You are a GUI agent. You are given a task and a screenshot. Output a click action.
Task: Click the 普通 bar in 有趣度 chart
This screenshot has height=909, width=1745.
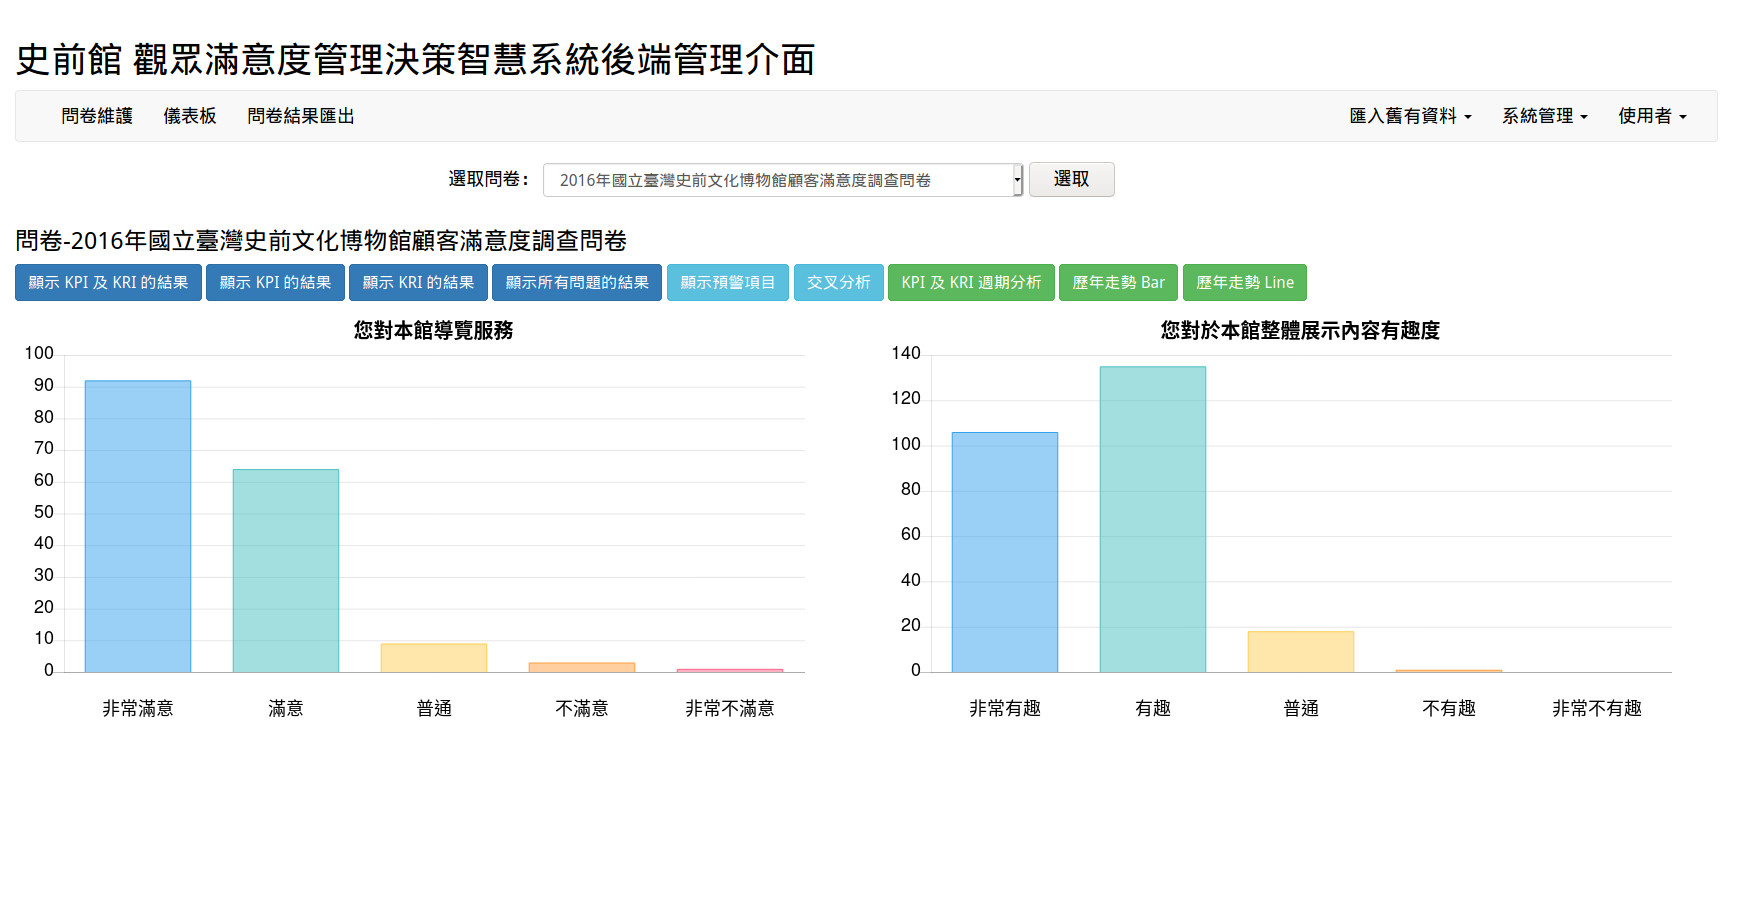pos(1301,652)
